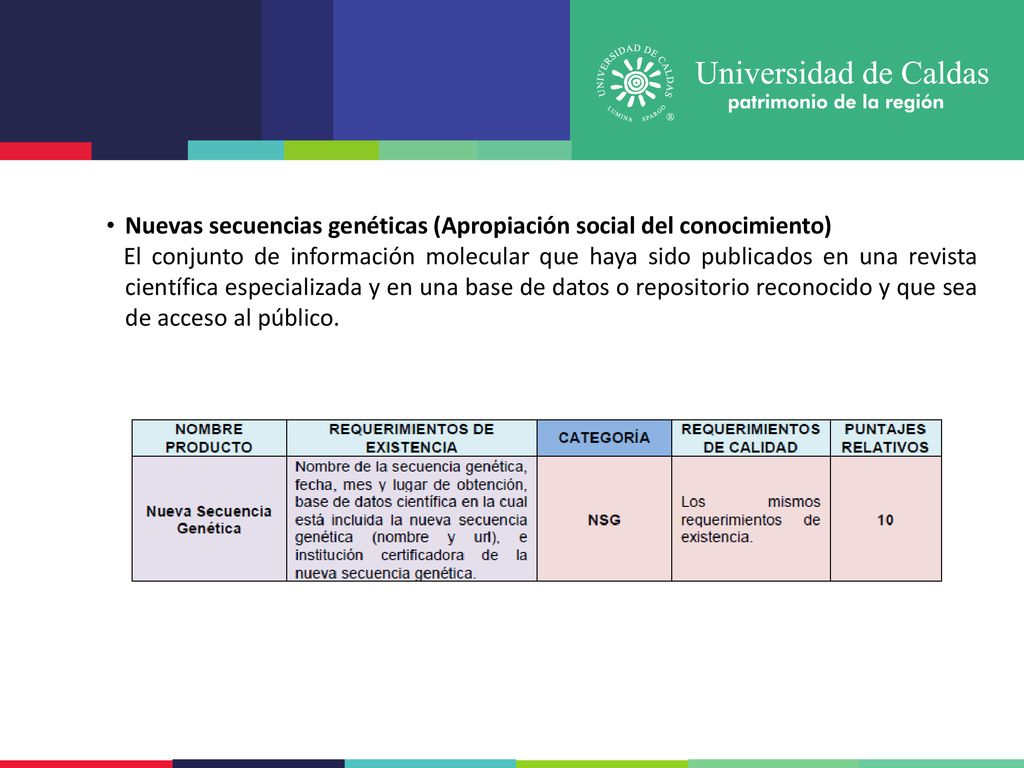Click the Universidad de Caldas sunburst logo

[x=635, y=83]
